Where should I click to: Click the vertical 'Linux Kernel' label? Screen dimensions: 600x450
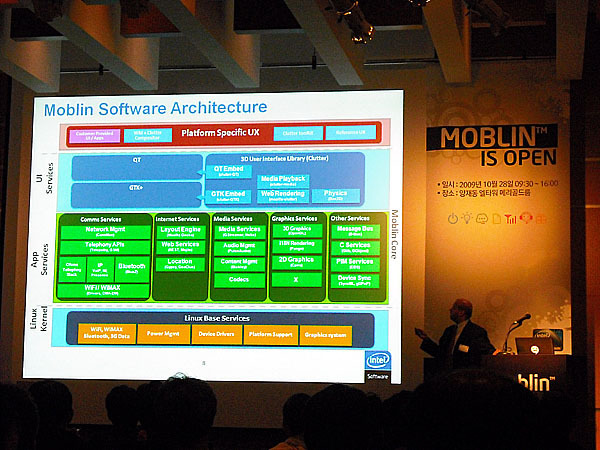coord(39,319)
